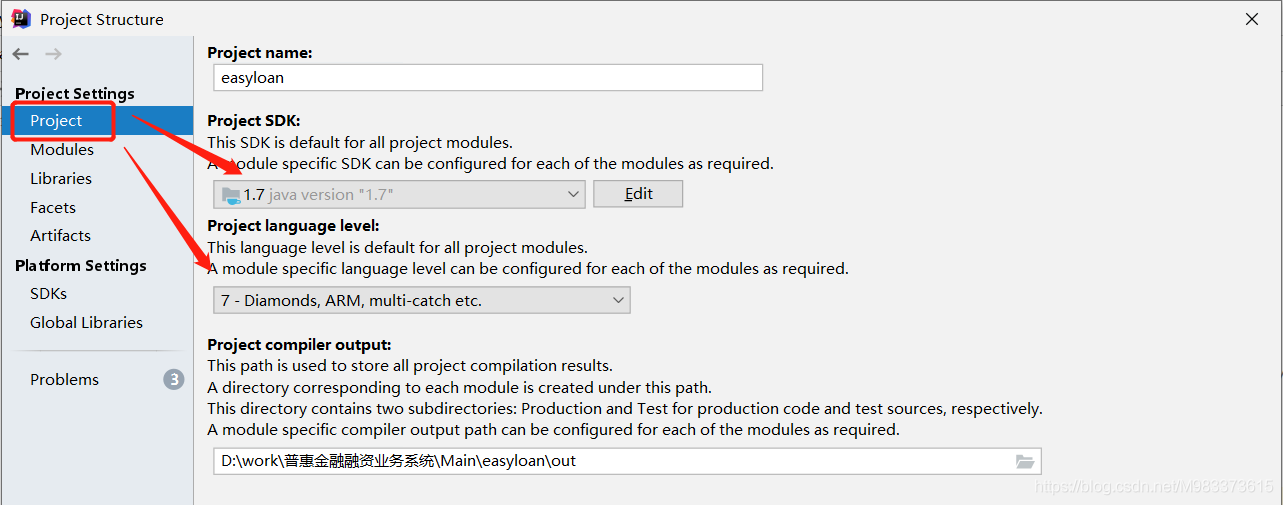
Task: Show Global Libraries settings
Action: pos(86,323)
